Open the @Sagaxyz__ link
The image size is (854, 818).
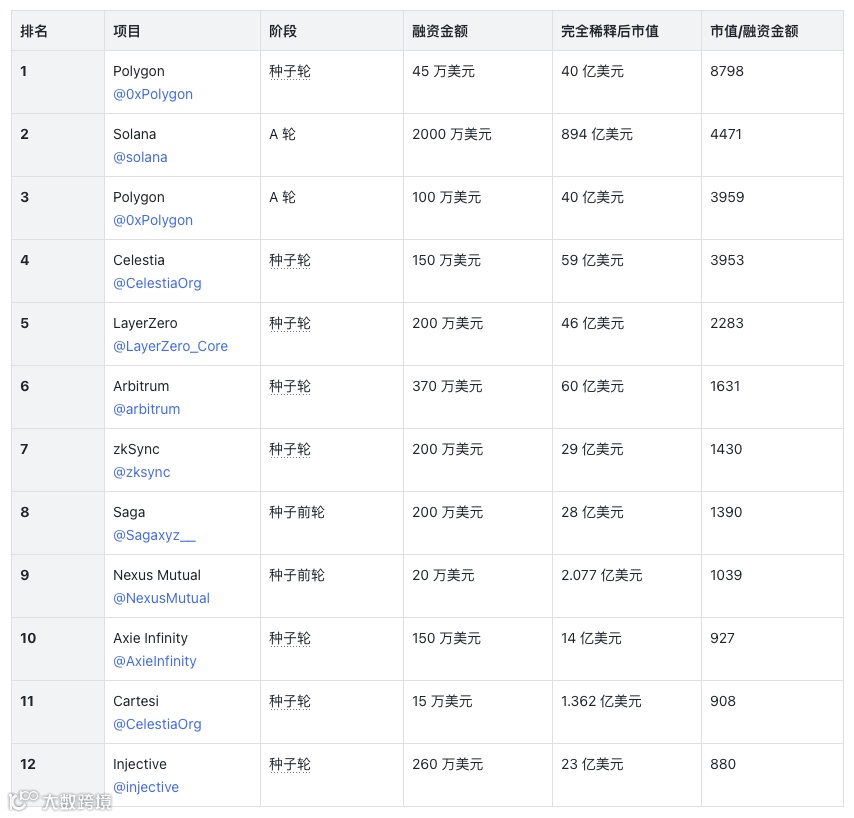(154, 535)
